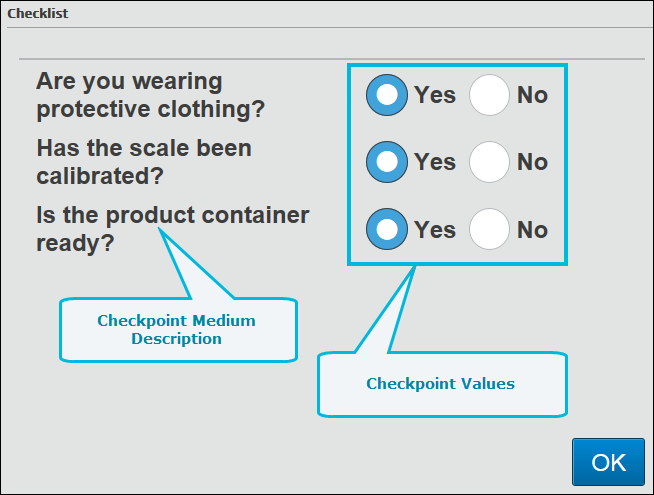The width and height of the screenshot is (654, 495).
Task: Mark No radio for product container ready
Action: click(x=489, y=229)
